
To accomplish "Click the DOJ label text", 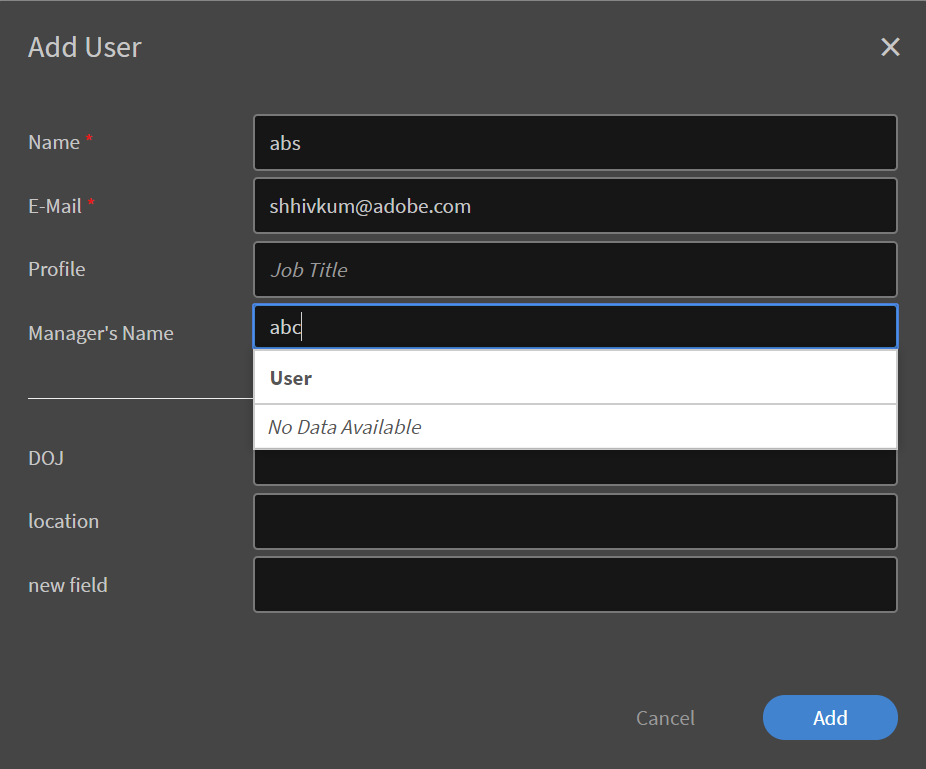I will coord(46,458).
